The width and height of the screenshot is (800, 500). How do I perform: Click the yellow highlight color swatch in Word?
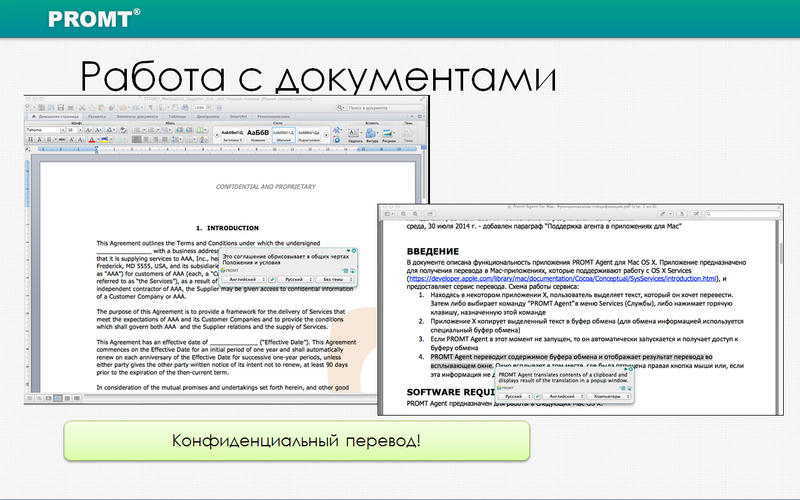coord(105,140)
